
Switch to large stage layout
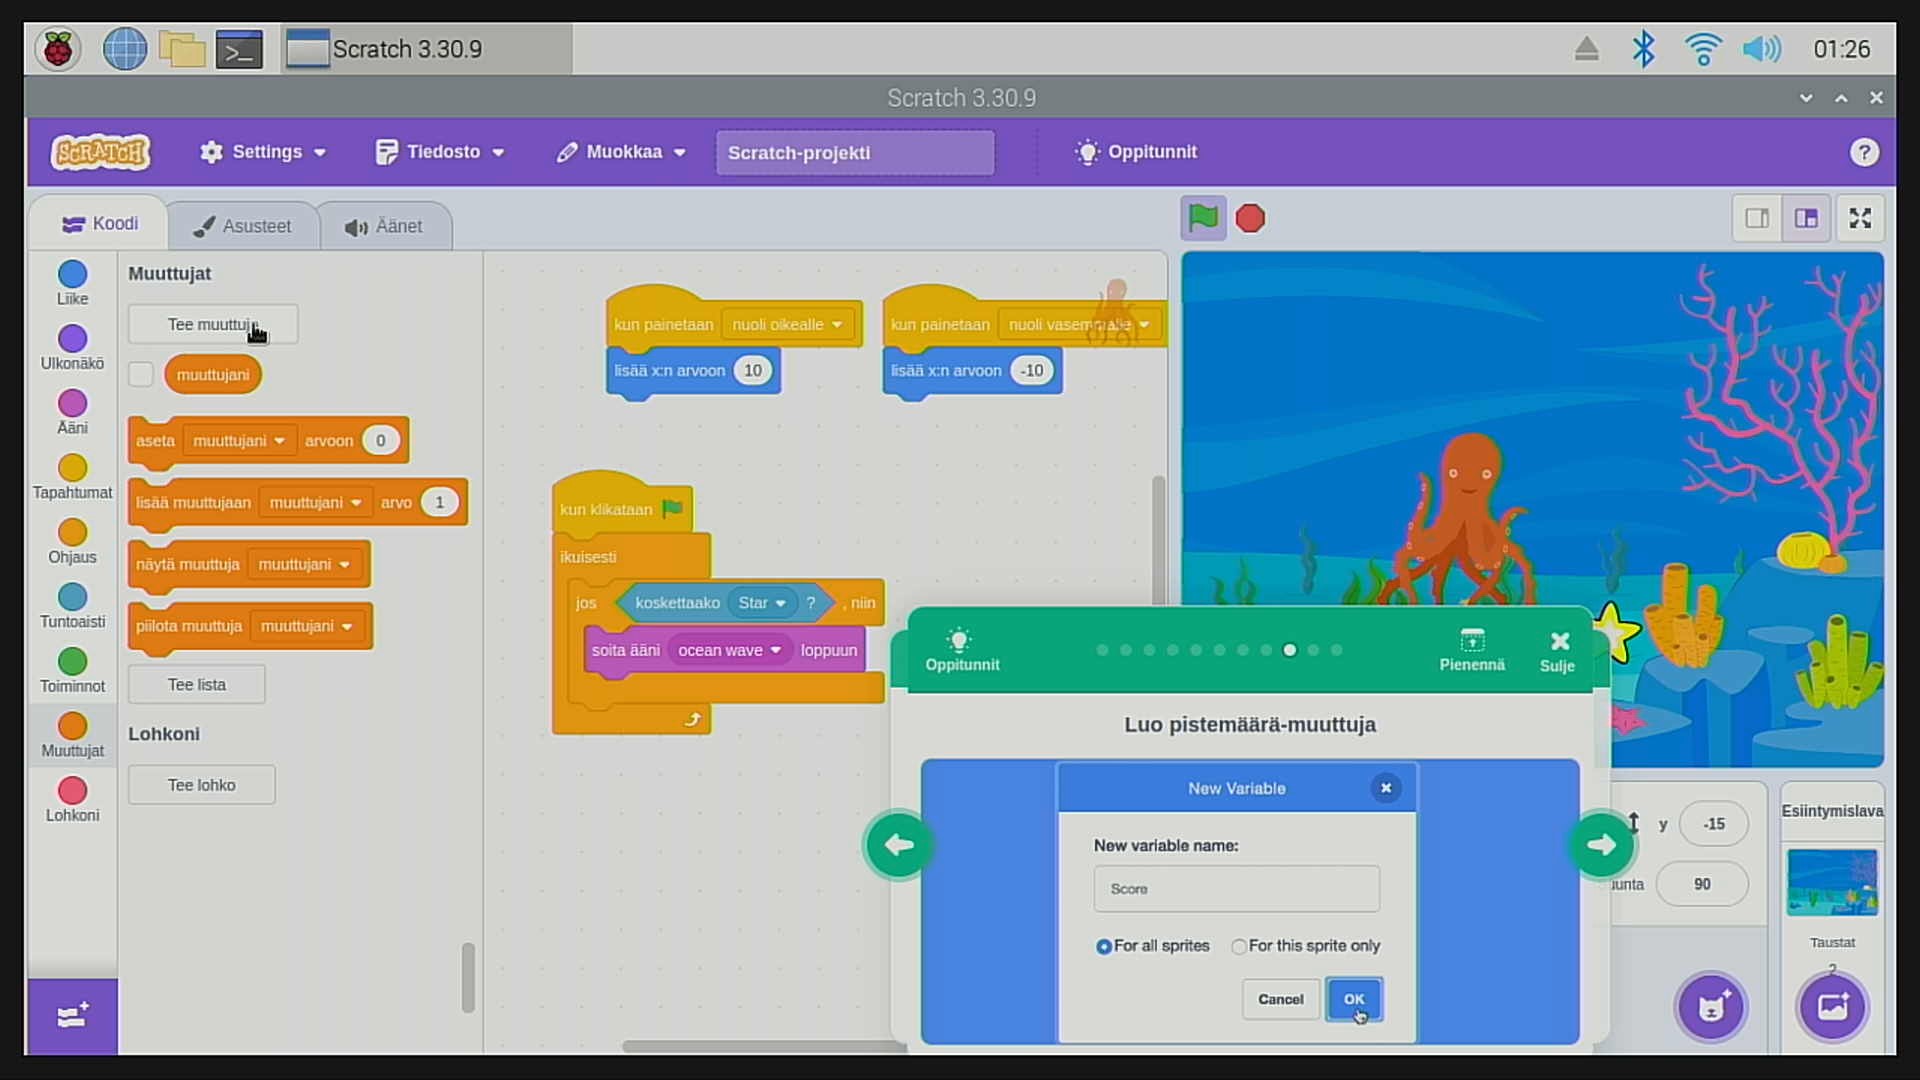[1806, 218]
